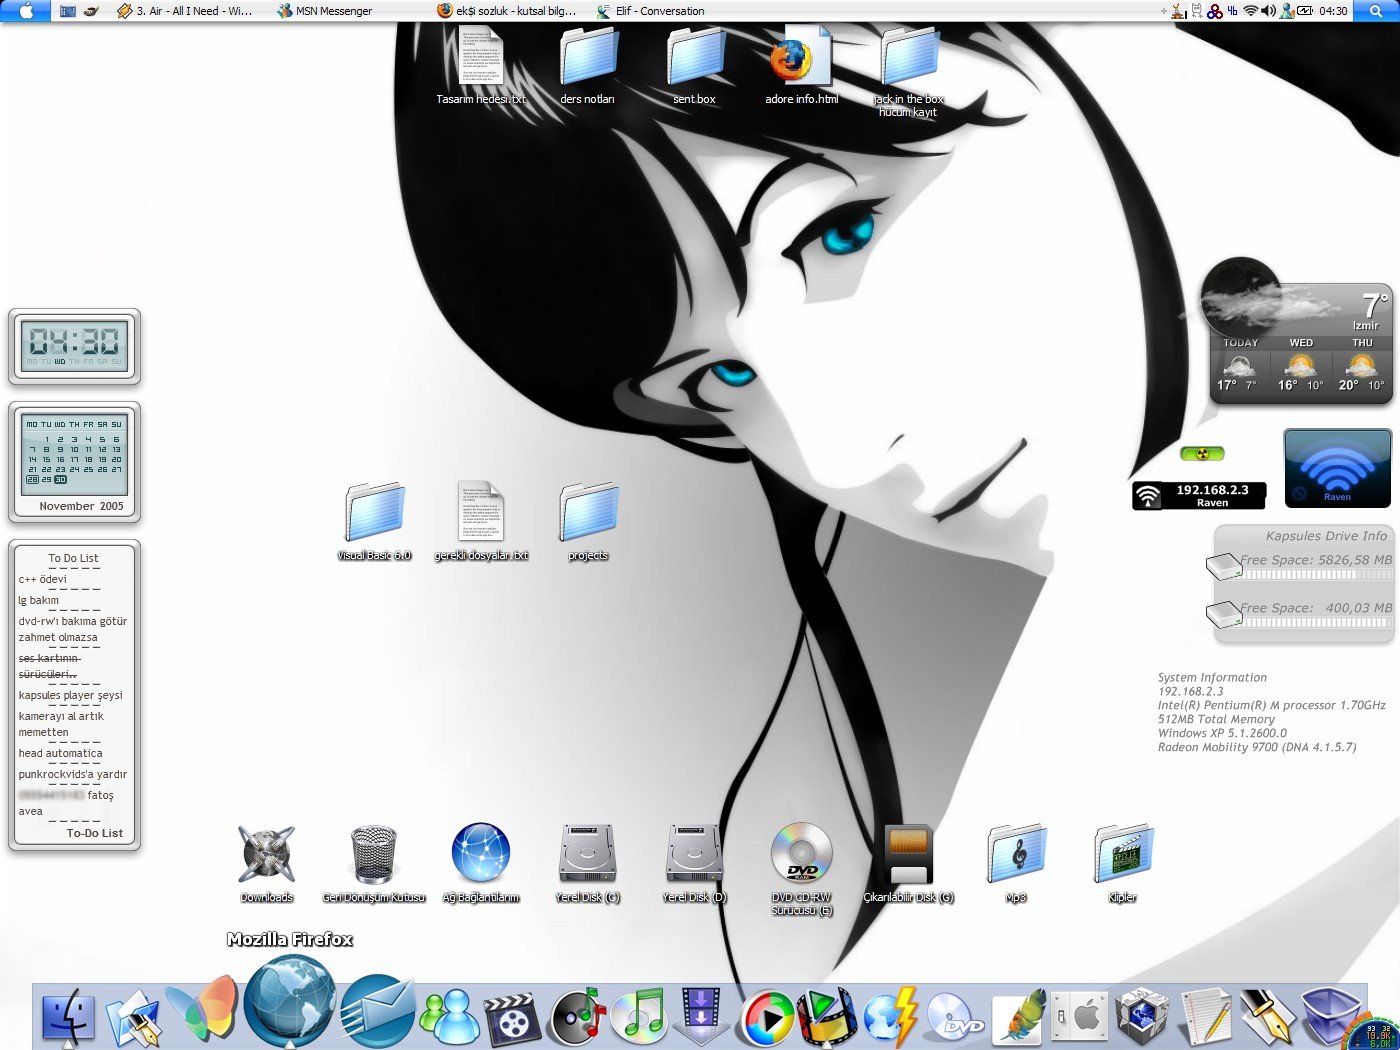Open the Apple menu
1400x1050 pixels.
coord(27,11)
